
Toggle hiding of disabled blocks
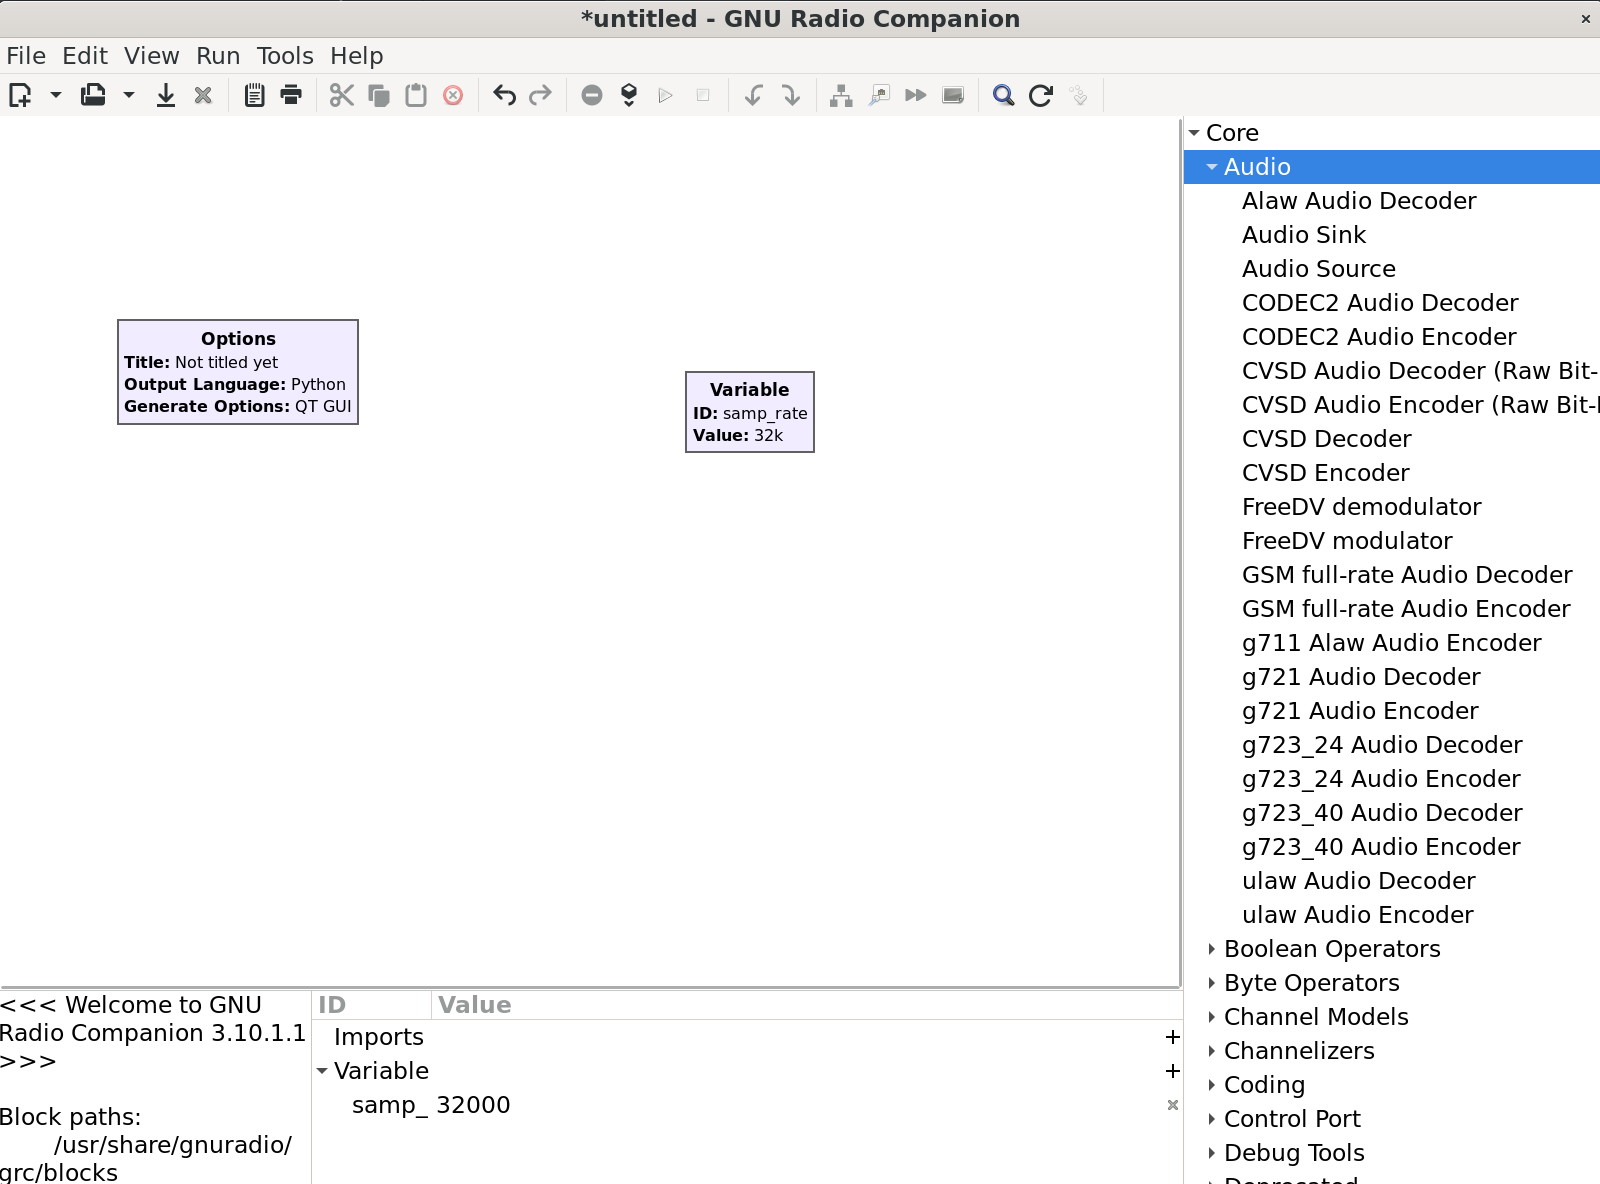[953, 95]
